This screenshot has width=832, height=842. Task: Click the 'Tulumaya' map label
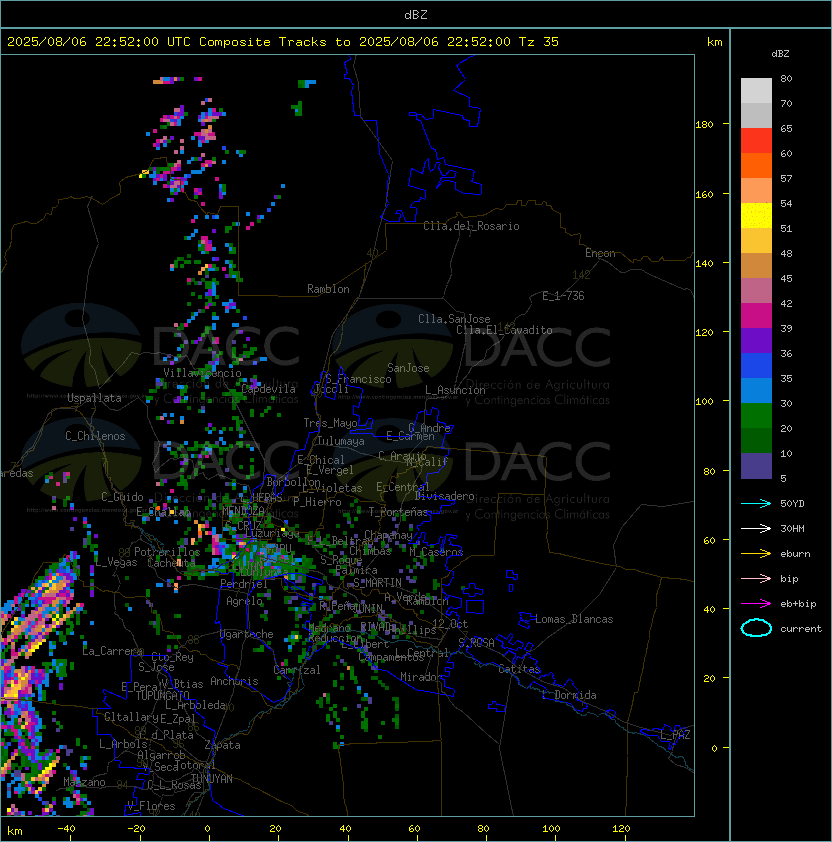click(x=341, y=441)
